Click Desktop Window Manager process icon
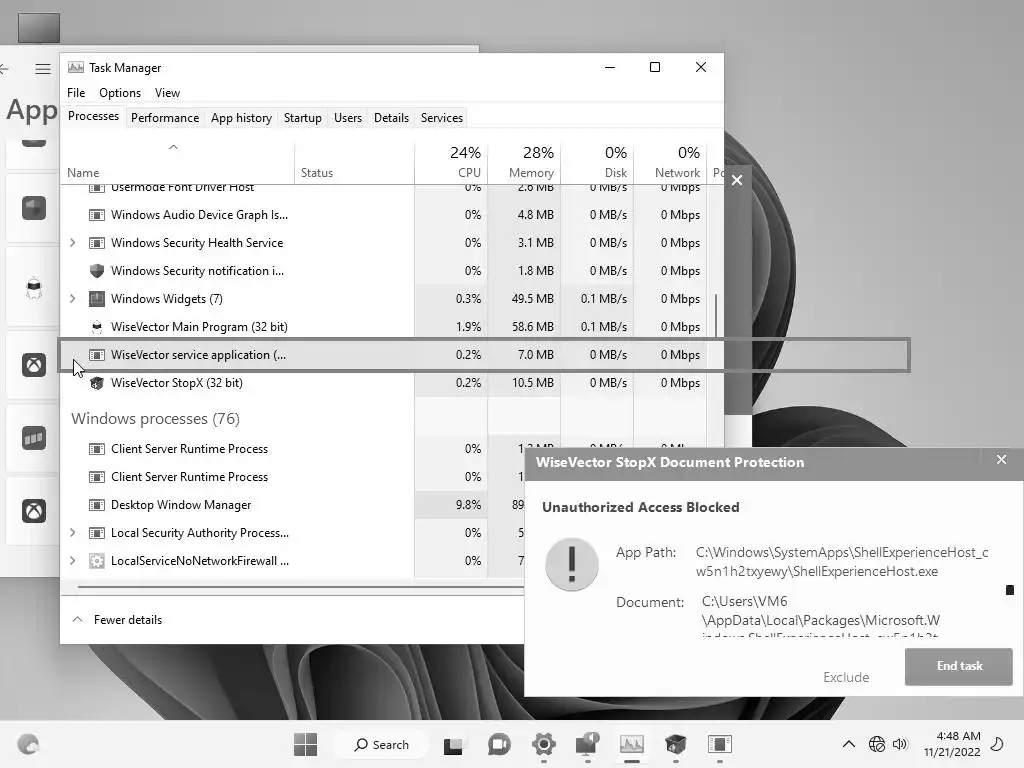1024x768 pixels. click(x=97, y=505)
